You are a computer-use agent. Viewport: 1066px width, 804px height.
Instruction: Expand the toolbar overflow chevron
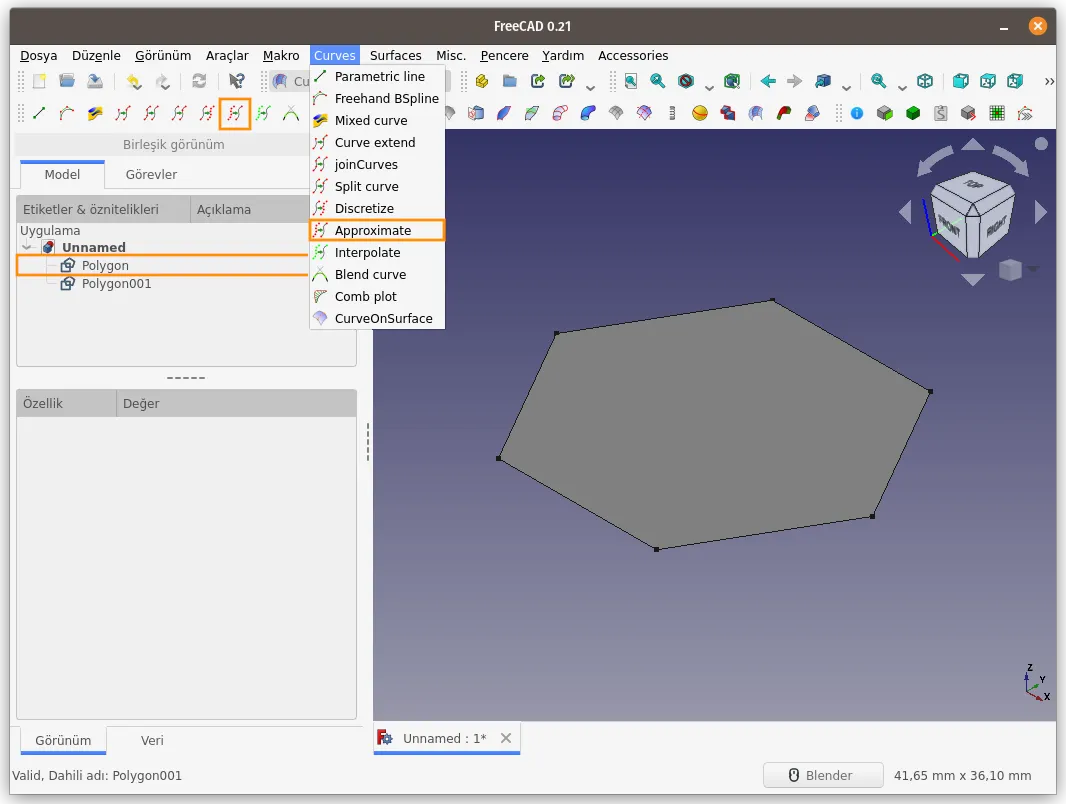1049,82
